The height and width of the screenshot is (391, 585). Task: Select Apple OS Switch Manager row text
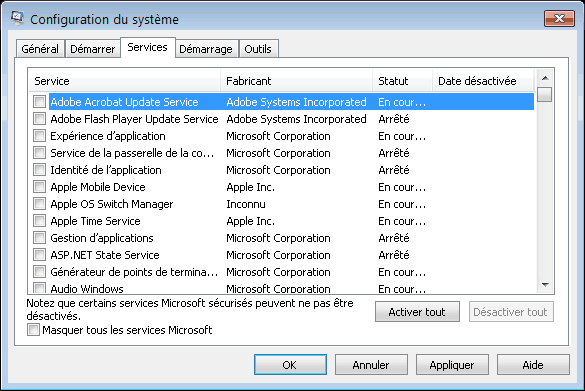point(112,204)
